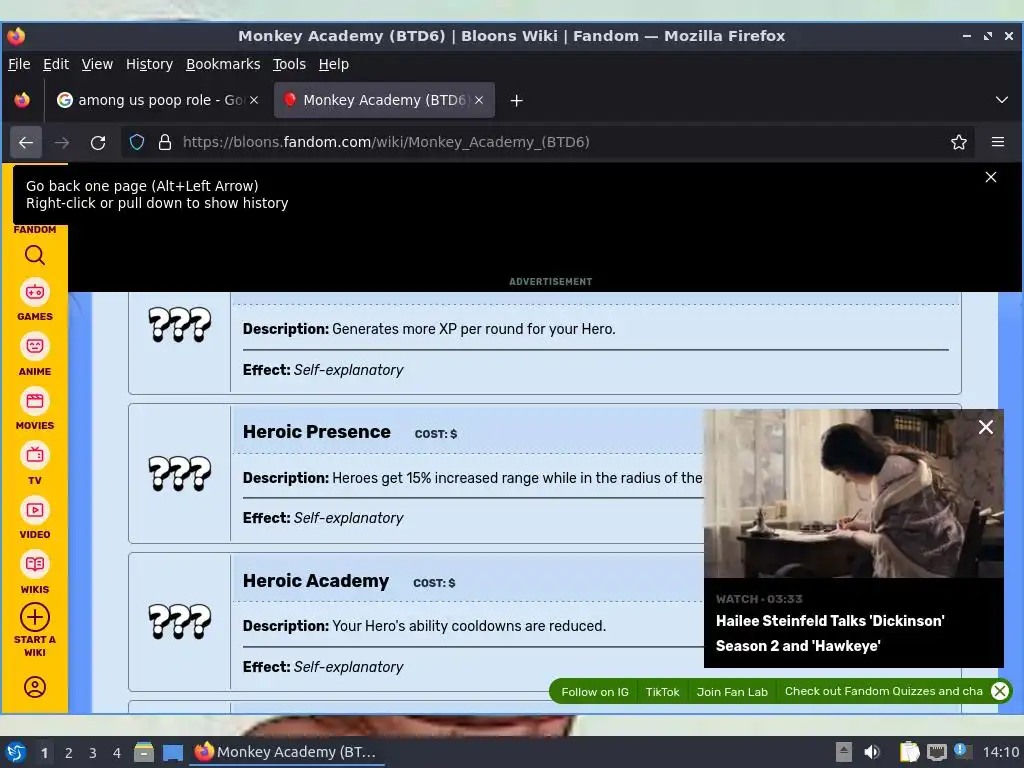Open the Wikis section in Fandom sidebar
Screen dimensions: 1024x768
(35, 572)
